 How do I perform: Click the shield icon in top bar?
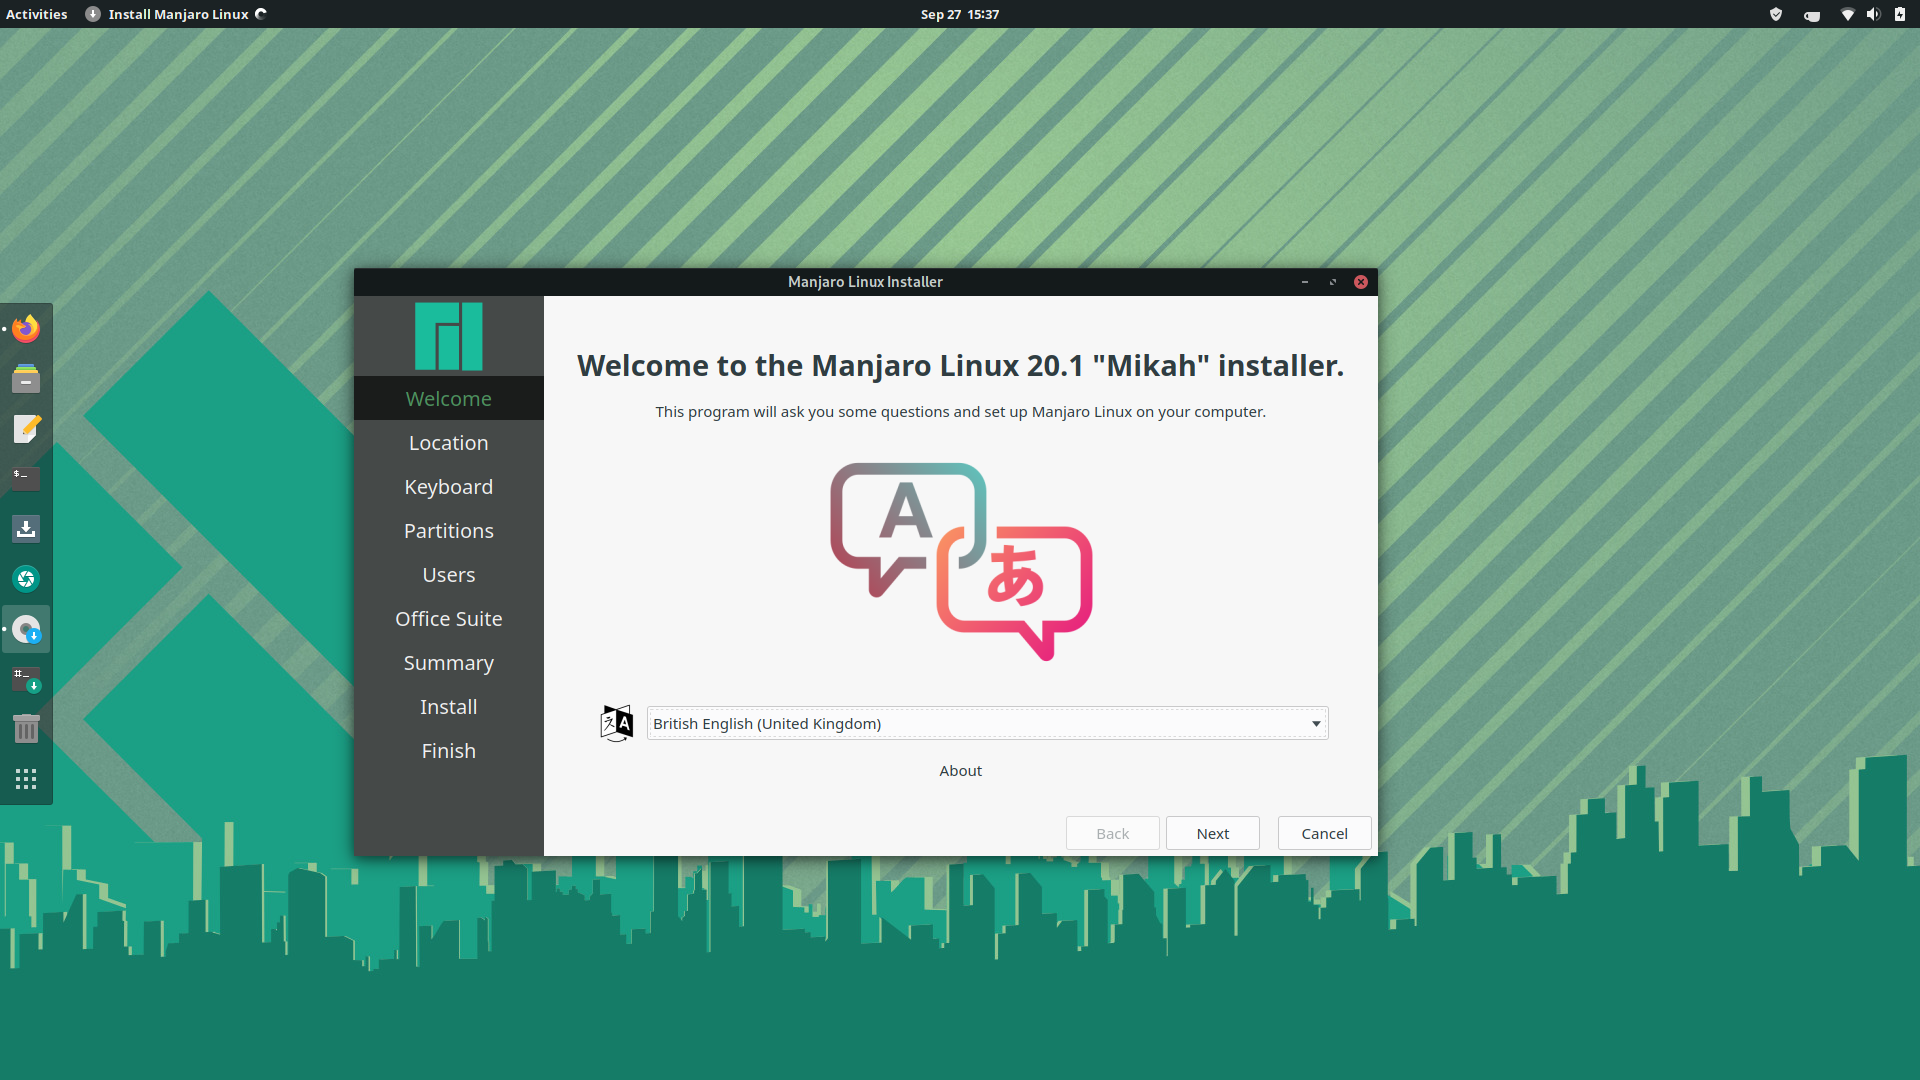tap(1776, 14)
